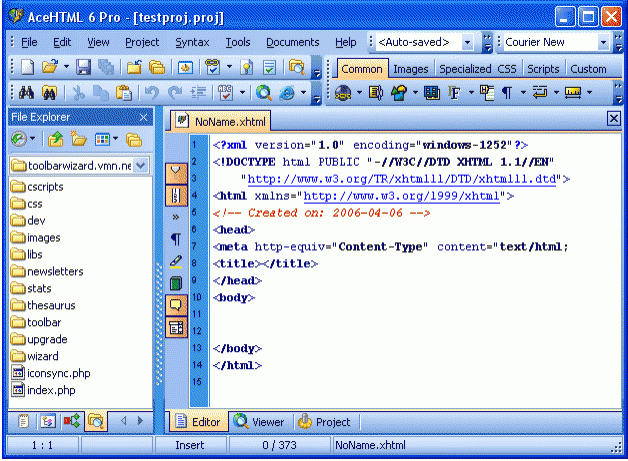The image size is (628, 461).
Task: Open the Syntax menu
Action: [x=192, y=42]
